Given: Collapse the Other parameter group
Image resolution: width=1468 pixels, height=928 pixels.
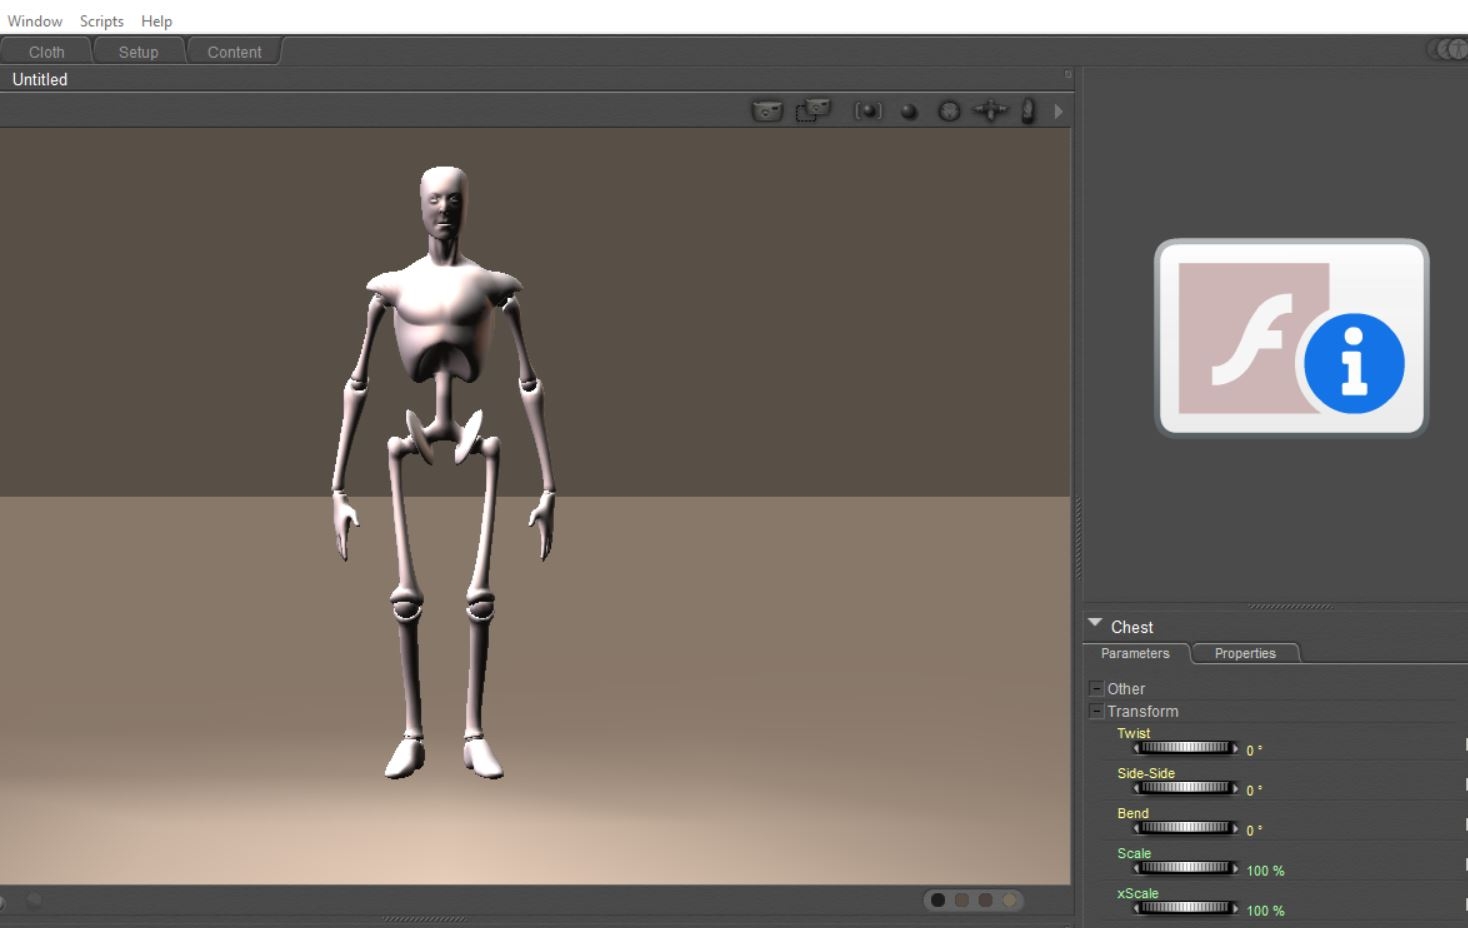Looking at the screenshot, I should tap(1096, 688).
